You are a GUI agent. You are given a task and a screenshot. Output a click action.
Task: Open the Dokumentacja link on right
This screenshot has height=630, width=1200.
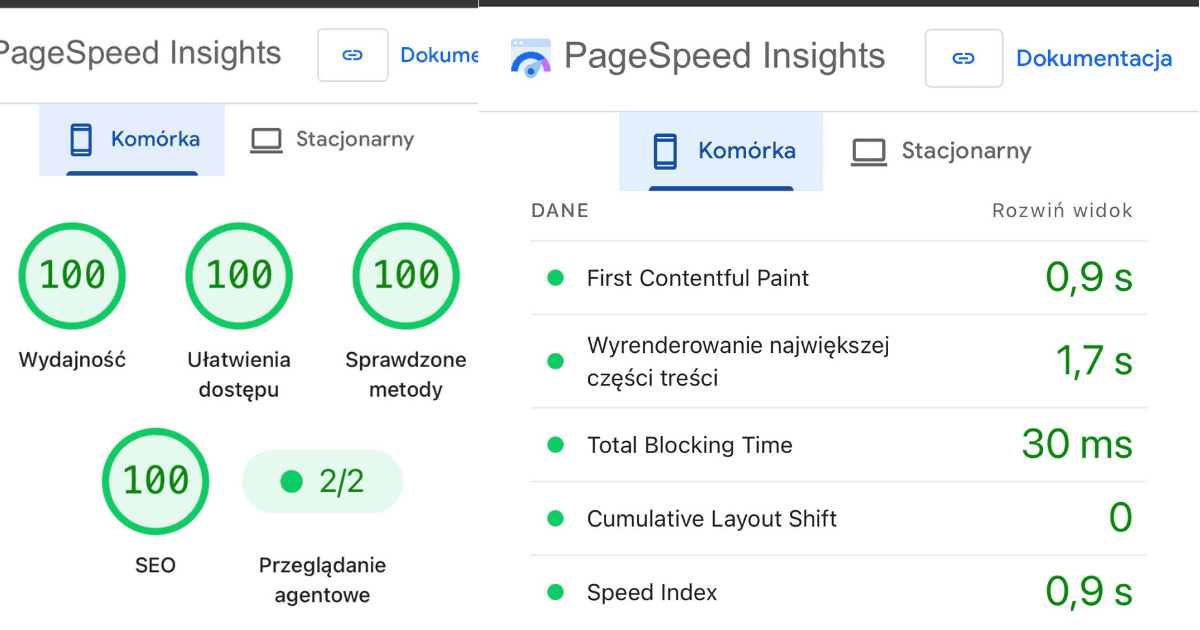pyautogui.click(x=1094, y=58)
